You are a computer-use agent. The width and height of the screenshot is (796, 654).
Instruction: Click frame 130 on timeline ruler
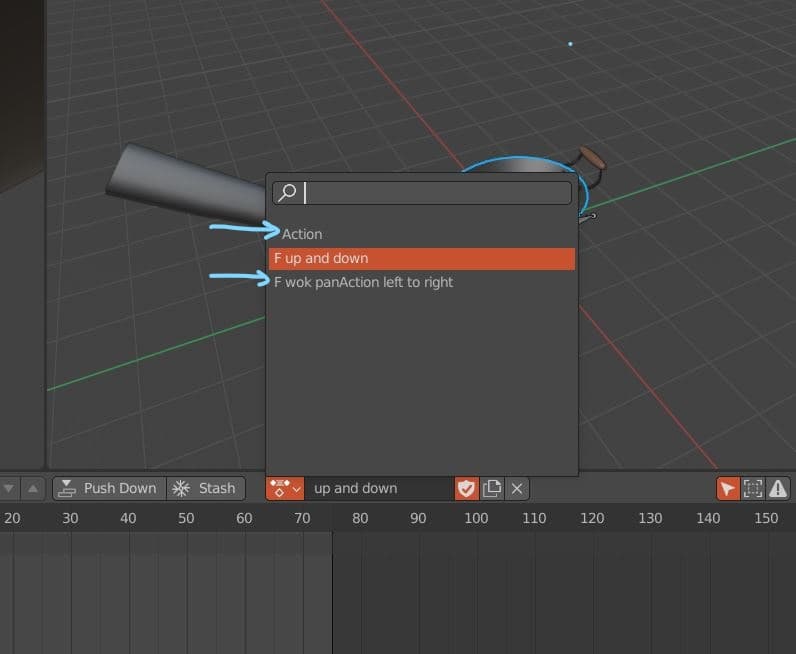click(x=650, y=518)
